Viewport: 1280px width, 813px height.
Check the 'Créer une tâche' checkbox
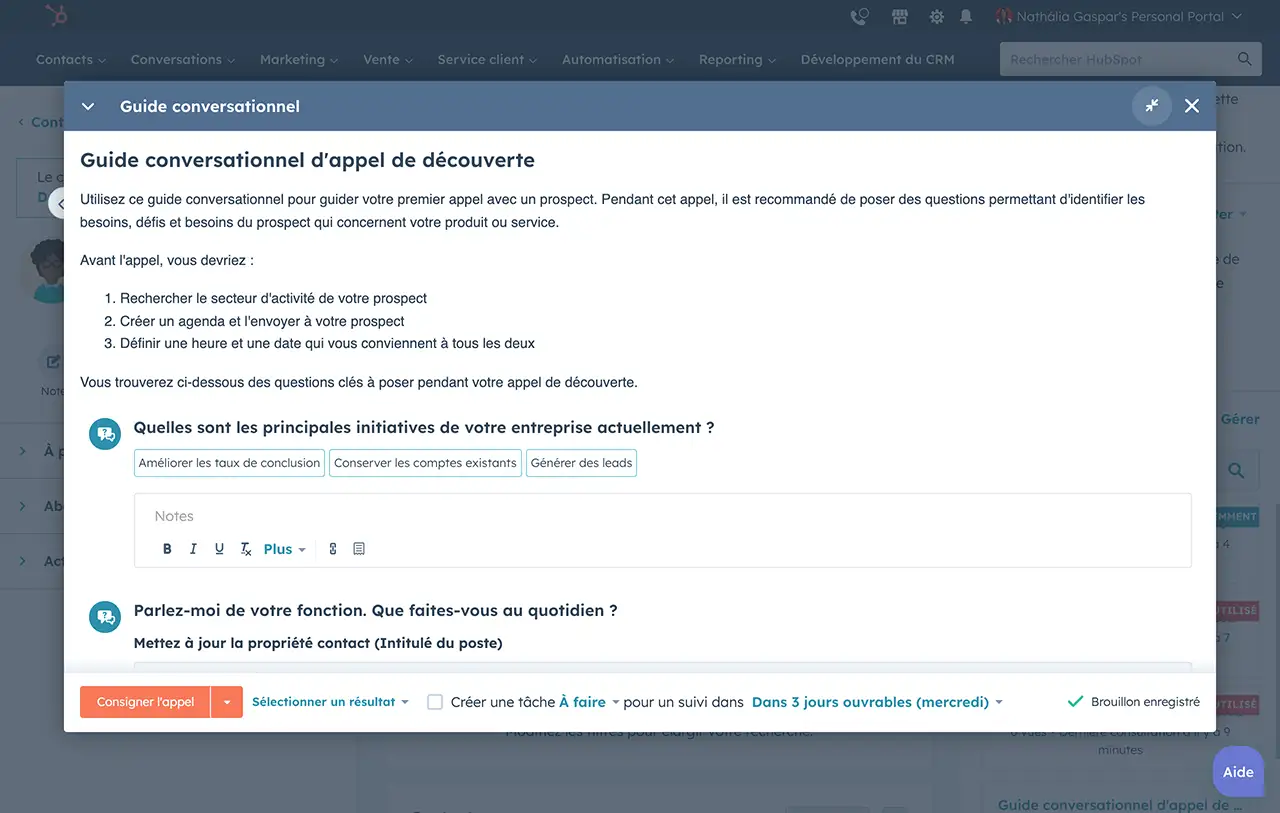pyautogui.click(x=435, y=702)
